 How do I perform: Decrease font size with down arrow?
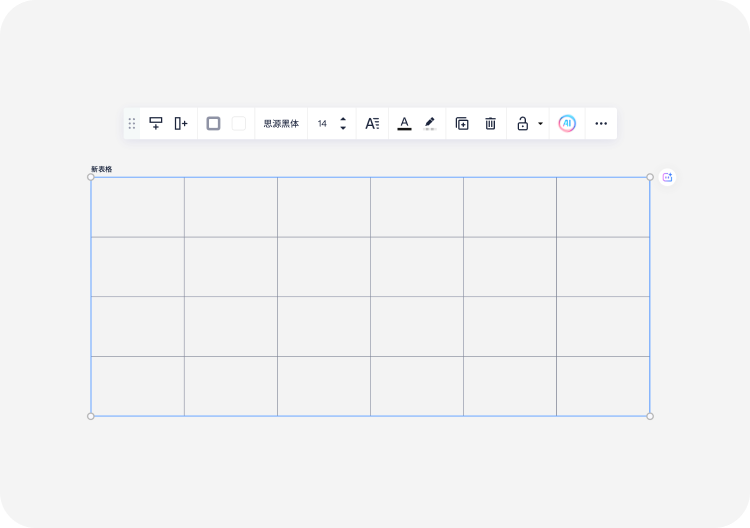343,128
